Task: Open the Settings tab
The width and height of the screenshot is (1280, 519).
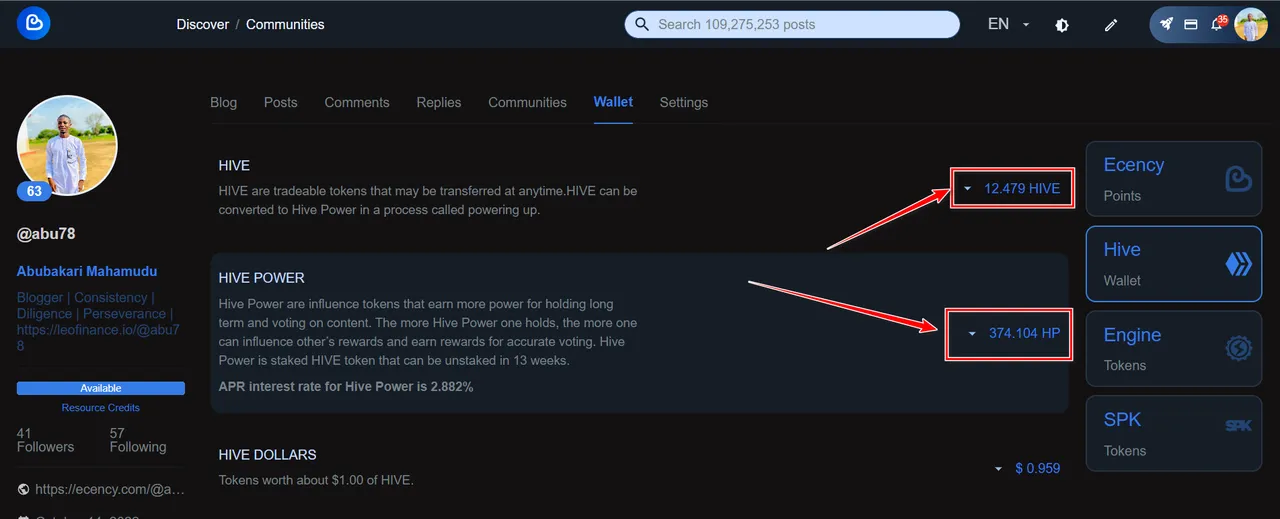Action: point(684,102)
